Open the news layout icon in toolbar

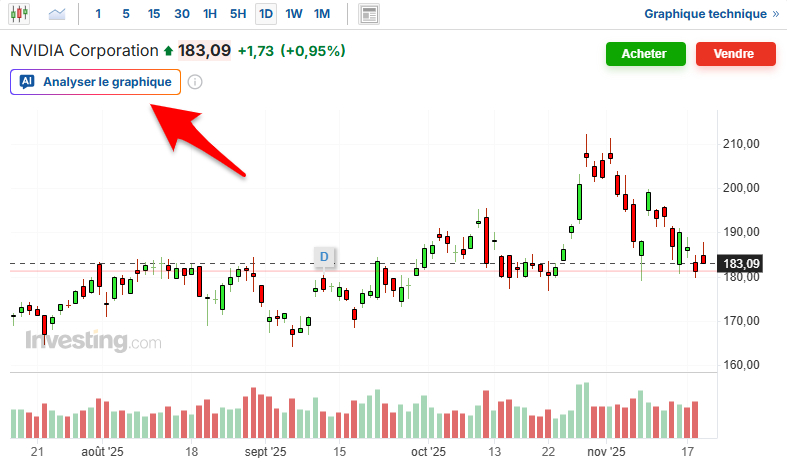click(369, 14)
